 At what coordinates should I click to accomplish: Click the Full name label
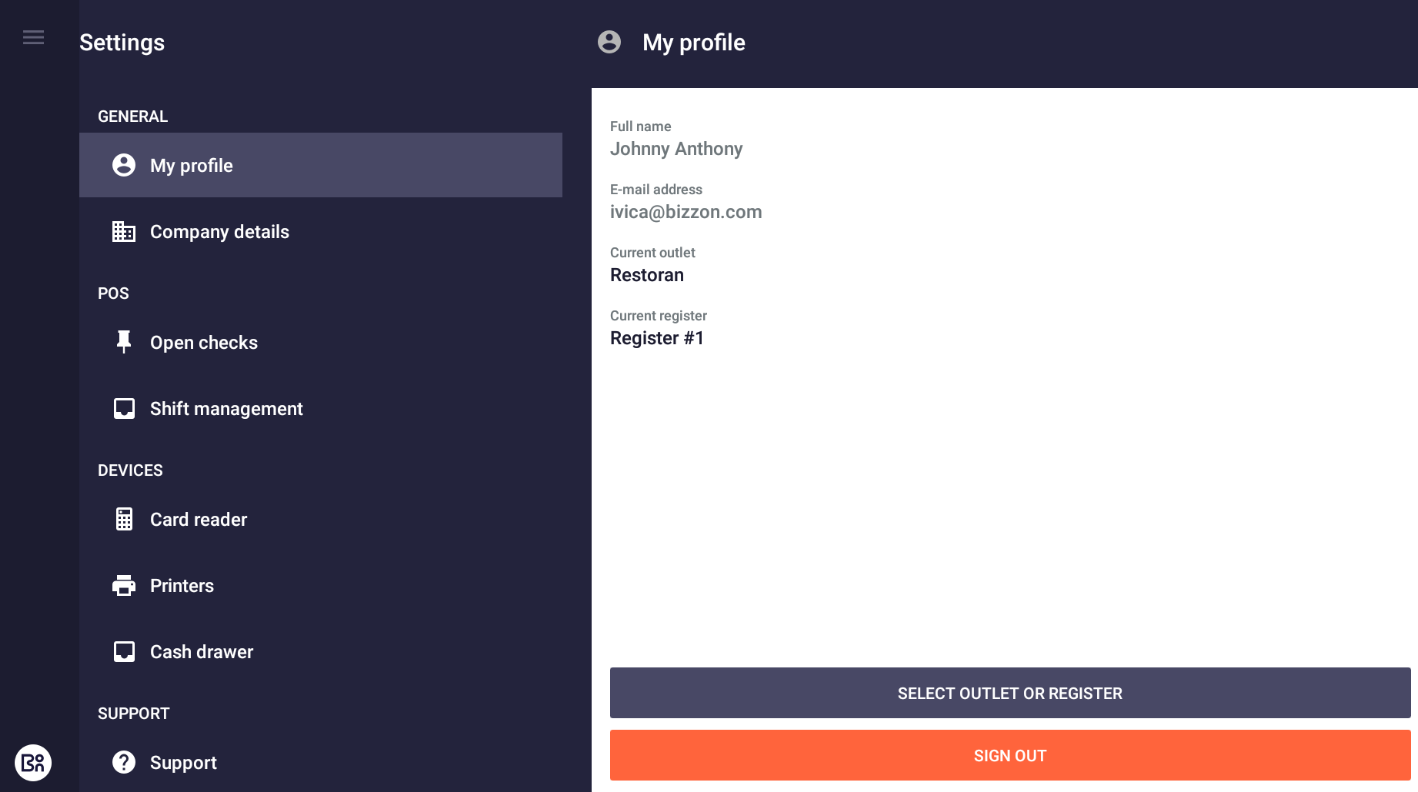(641, 126)
